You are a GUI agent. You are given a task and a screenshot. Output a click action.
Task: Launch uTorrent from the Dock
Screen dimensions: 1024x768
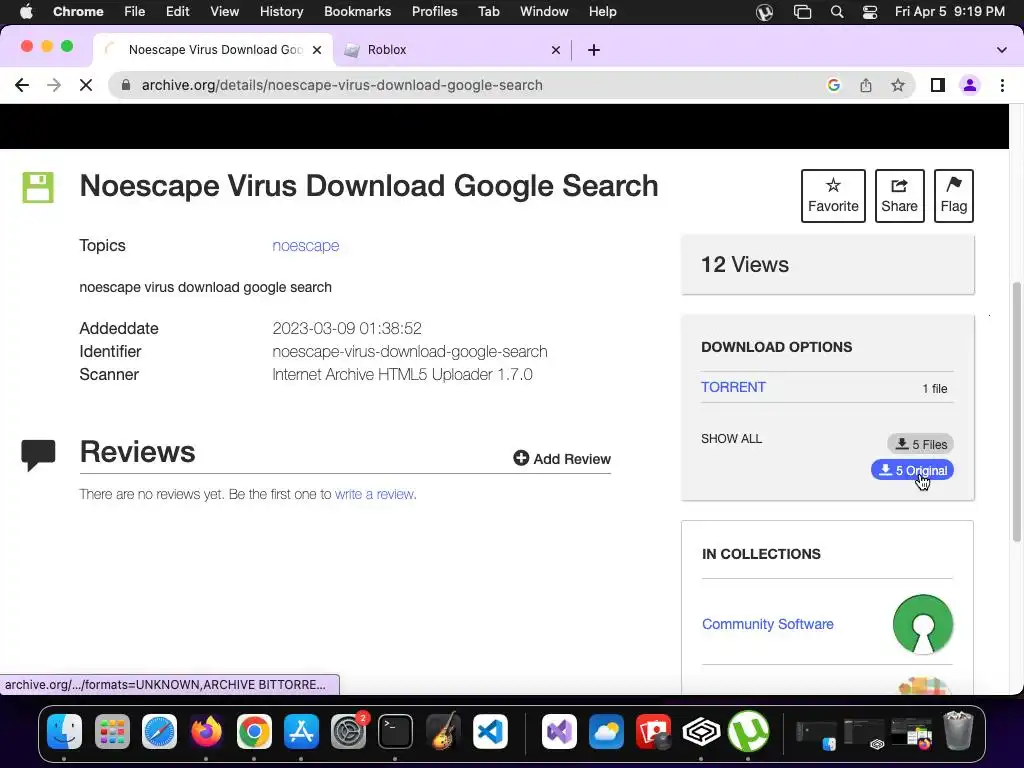tap(748, 731)
